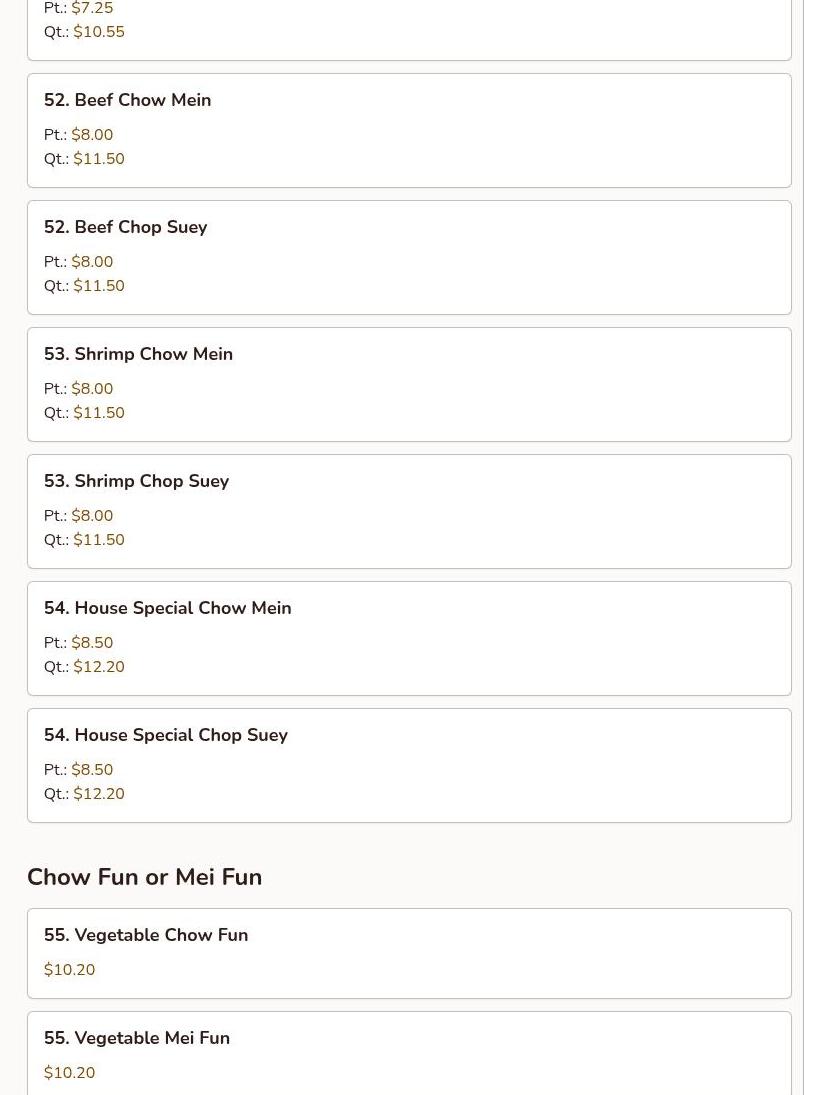Pick the Shrimp Chow Mein pint price

tap(92, 389)
